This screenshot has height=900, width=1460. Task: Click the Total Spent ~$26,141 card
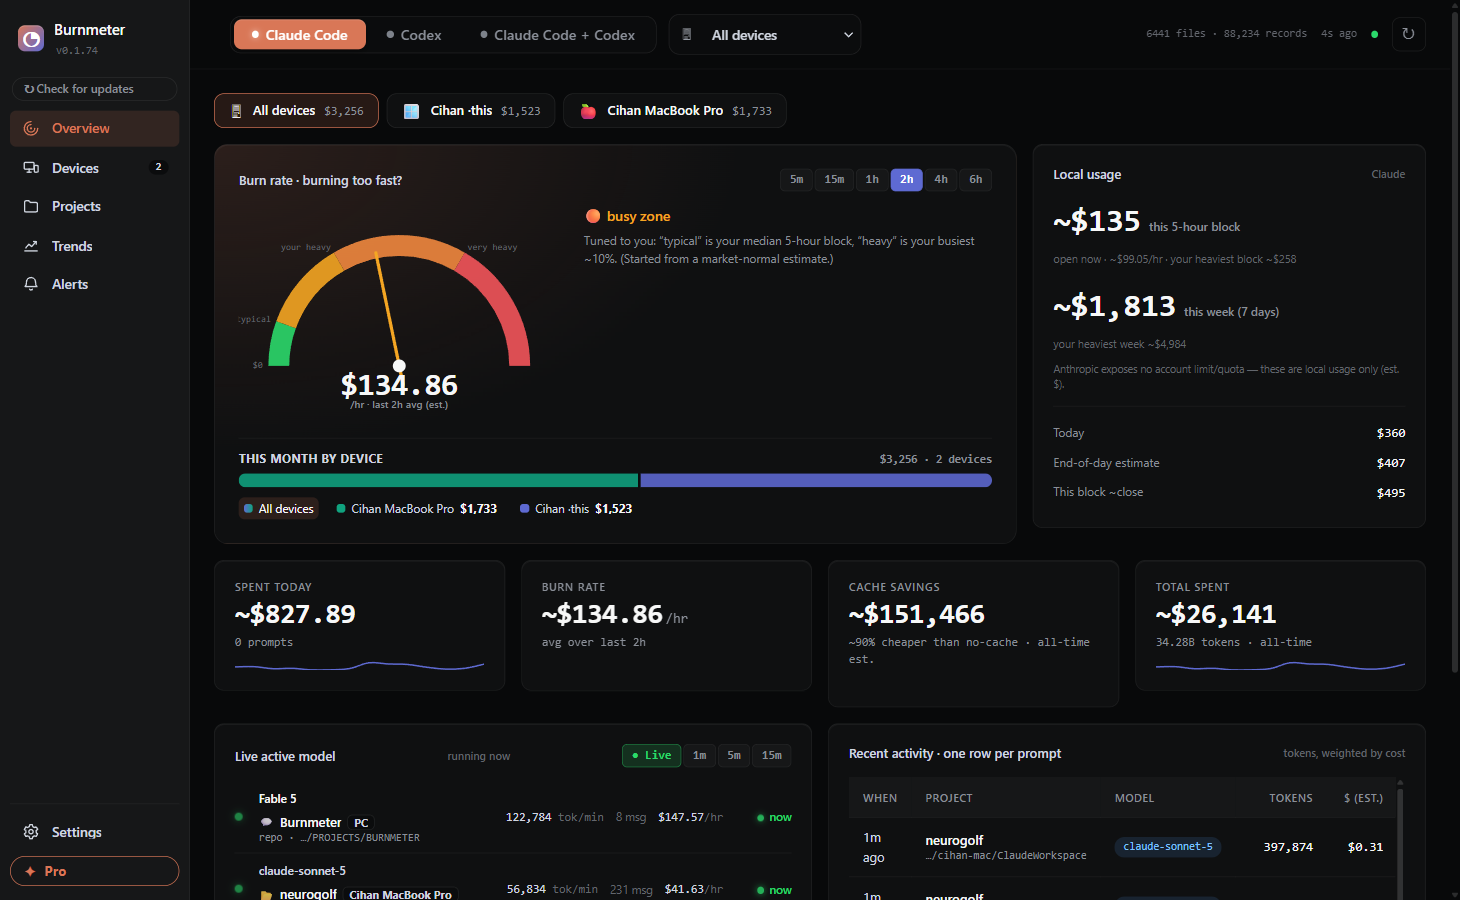coord(1280,626)
